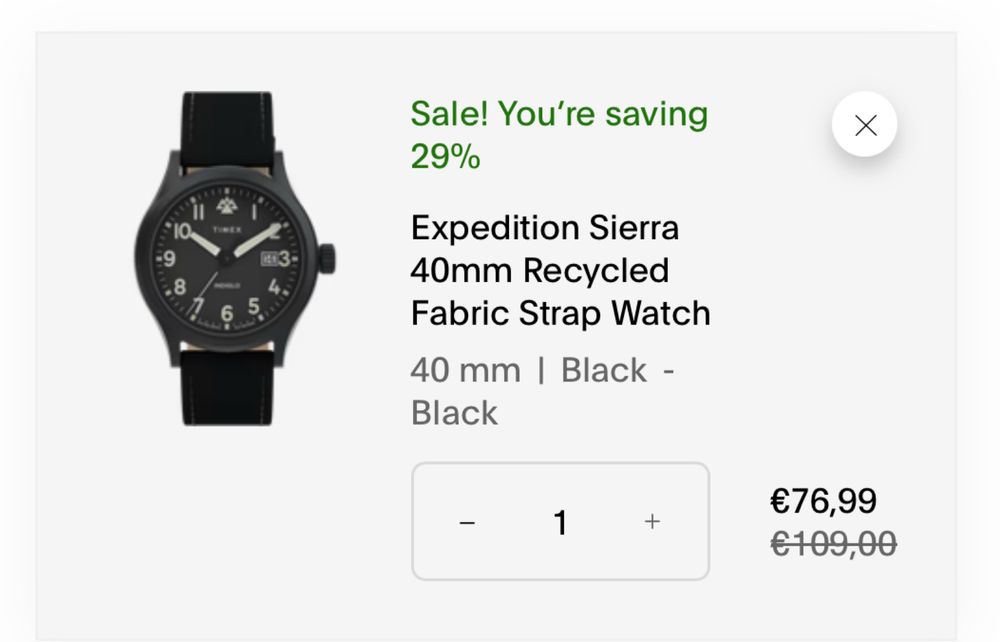Click the date window on the watch face

click(x=268, y=259)
